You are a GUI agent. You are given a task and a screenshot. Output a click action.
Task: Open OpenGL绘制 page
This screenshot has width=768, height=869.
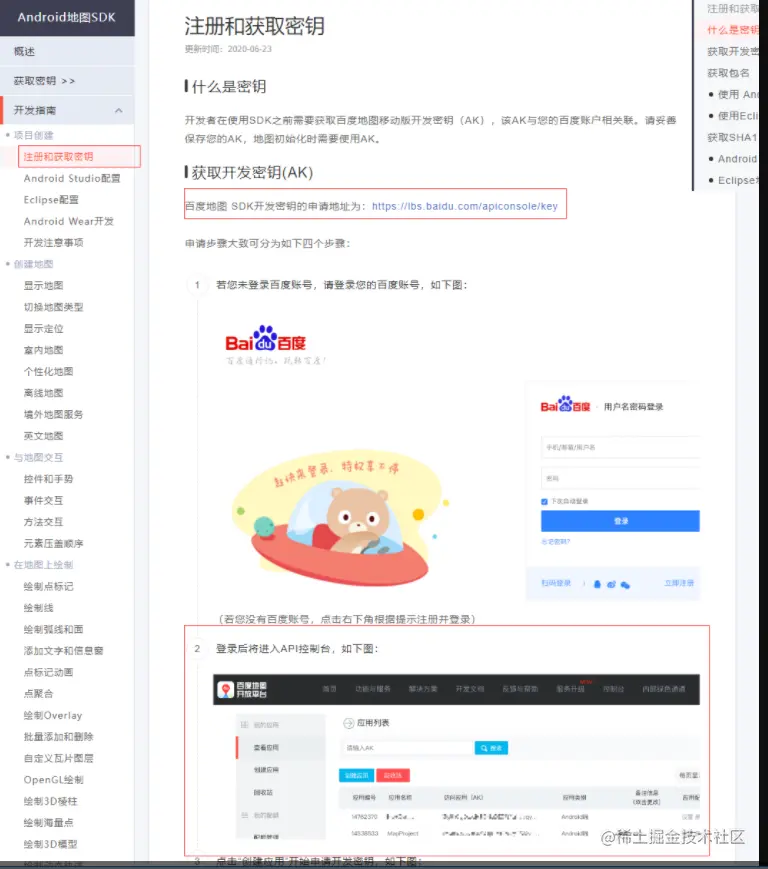[x=53, y=780]
